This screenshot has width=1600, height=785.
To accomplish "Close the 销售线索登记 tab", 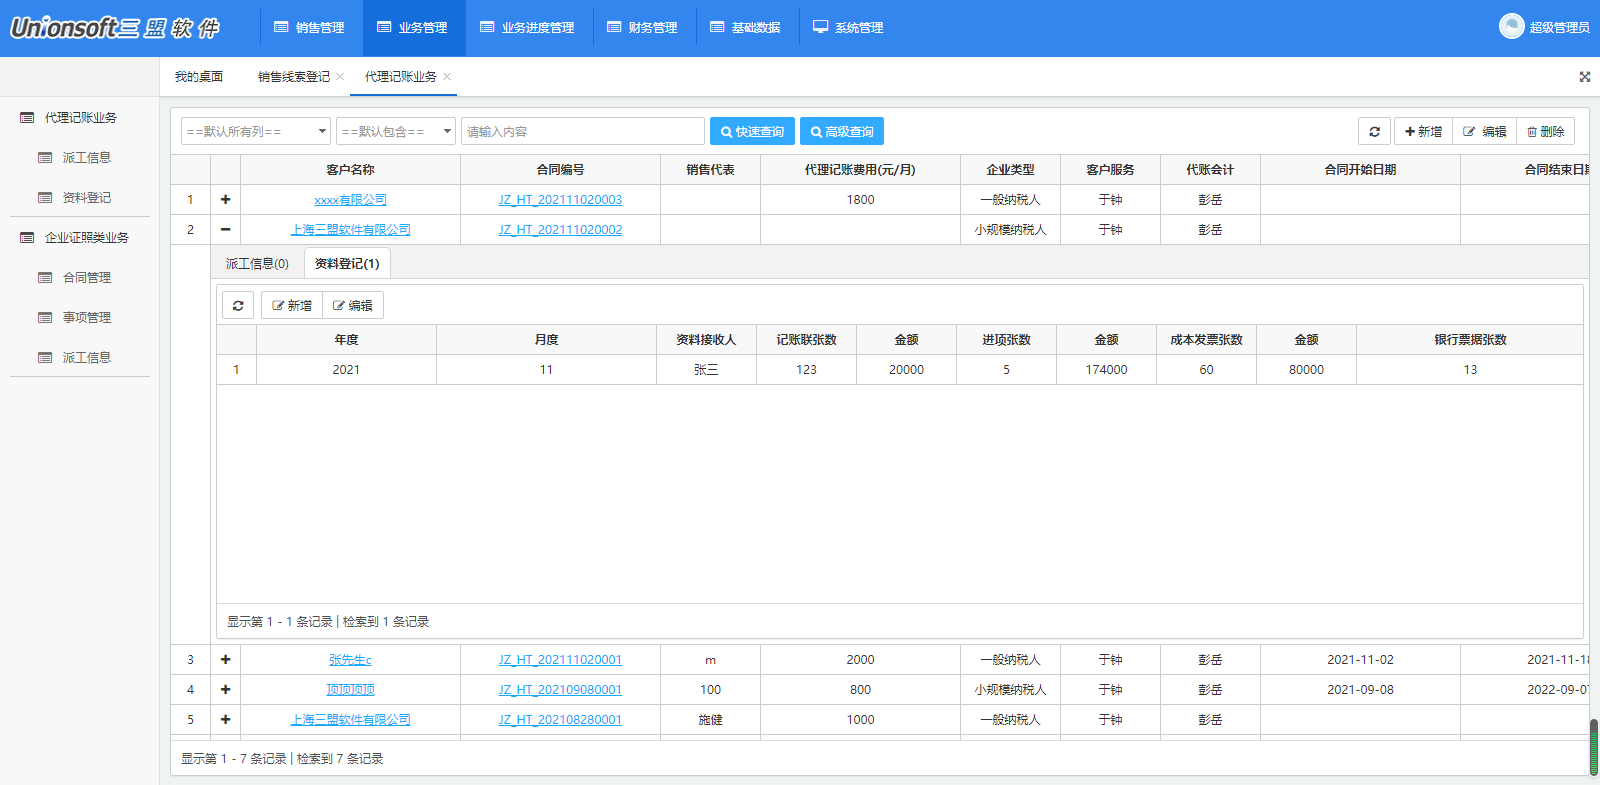I will 340,77.
